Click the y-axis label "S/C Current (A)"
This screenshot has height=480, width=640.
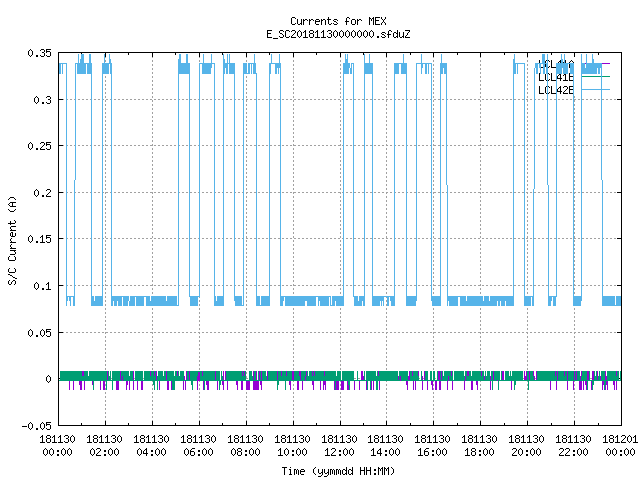pyautogui.click(x=12, y=241)
